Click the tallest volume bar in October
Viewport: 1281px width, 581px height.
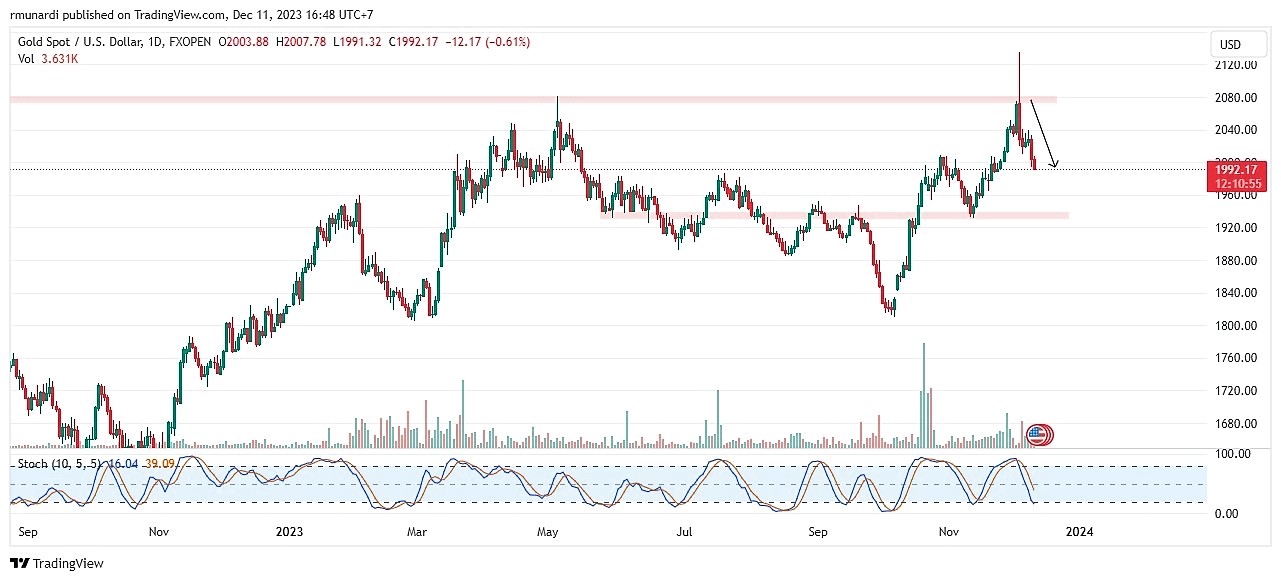pos(923,395)
